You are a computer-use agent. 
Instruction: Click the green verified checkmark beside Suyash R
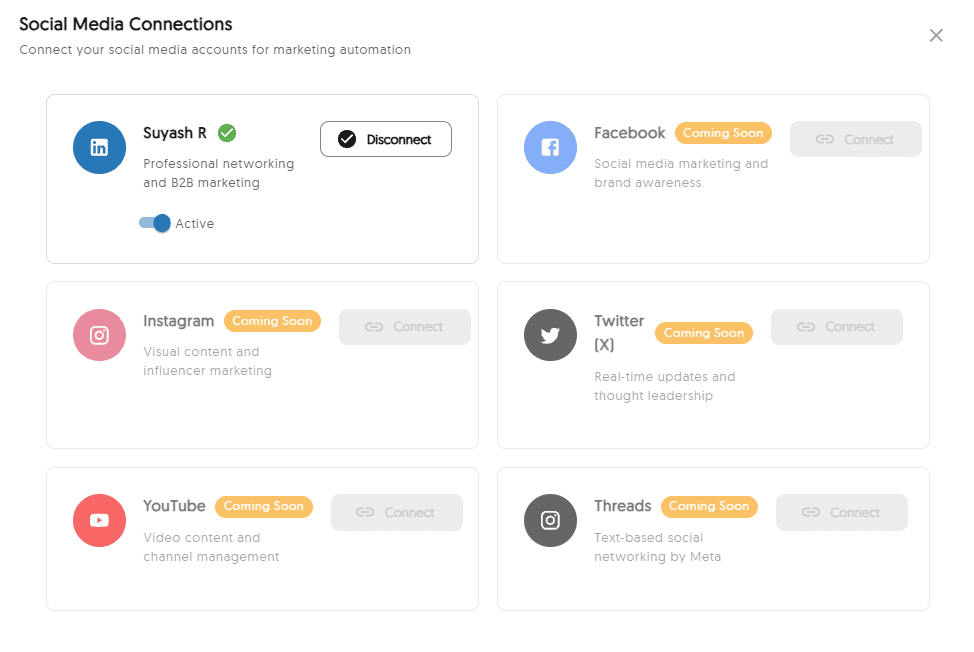click(226, 132)
